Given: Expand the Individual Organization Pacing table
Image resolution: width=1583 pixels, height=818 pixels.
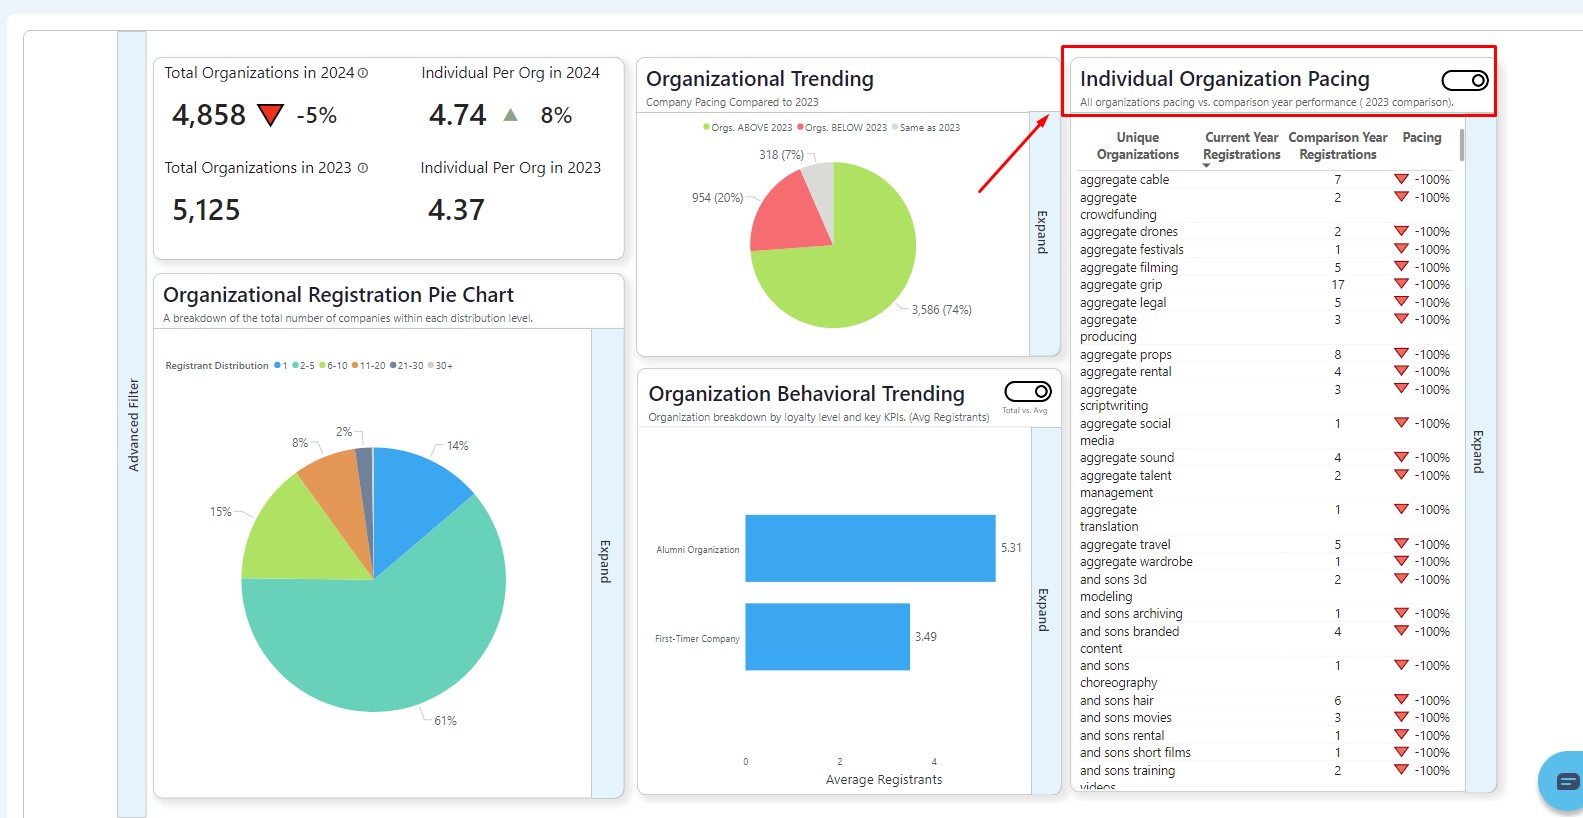Looking at the screenshot, I should (x=1479, y=452).
